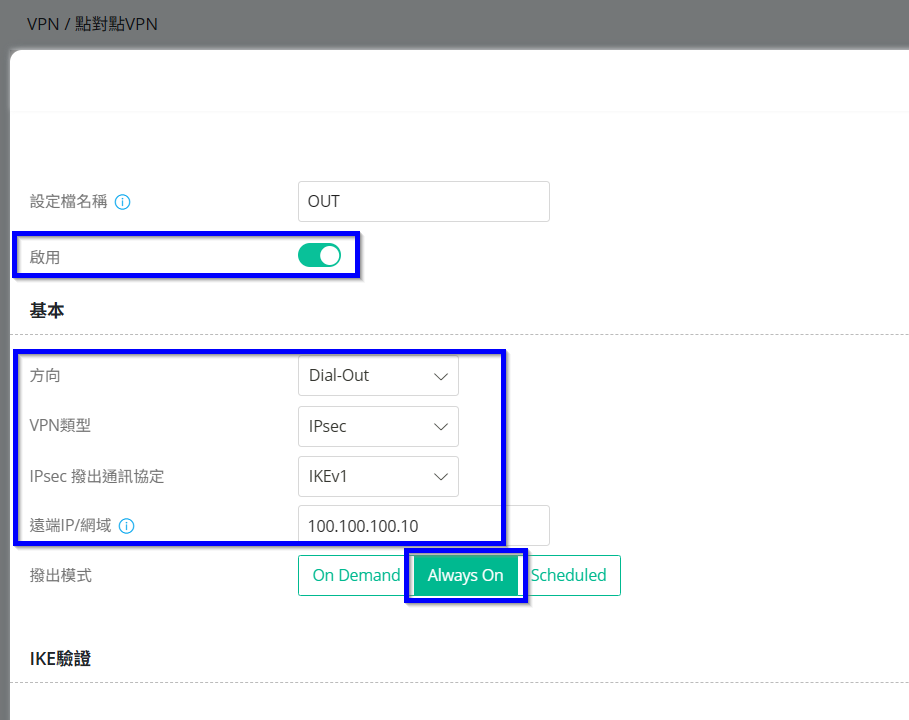Screen dimensions: 909x720
Task: Click the 啟用 label text
Action: tap(45, 257)
